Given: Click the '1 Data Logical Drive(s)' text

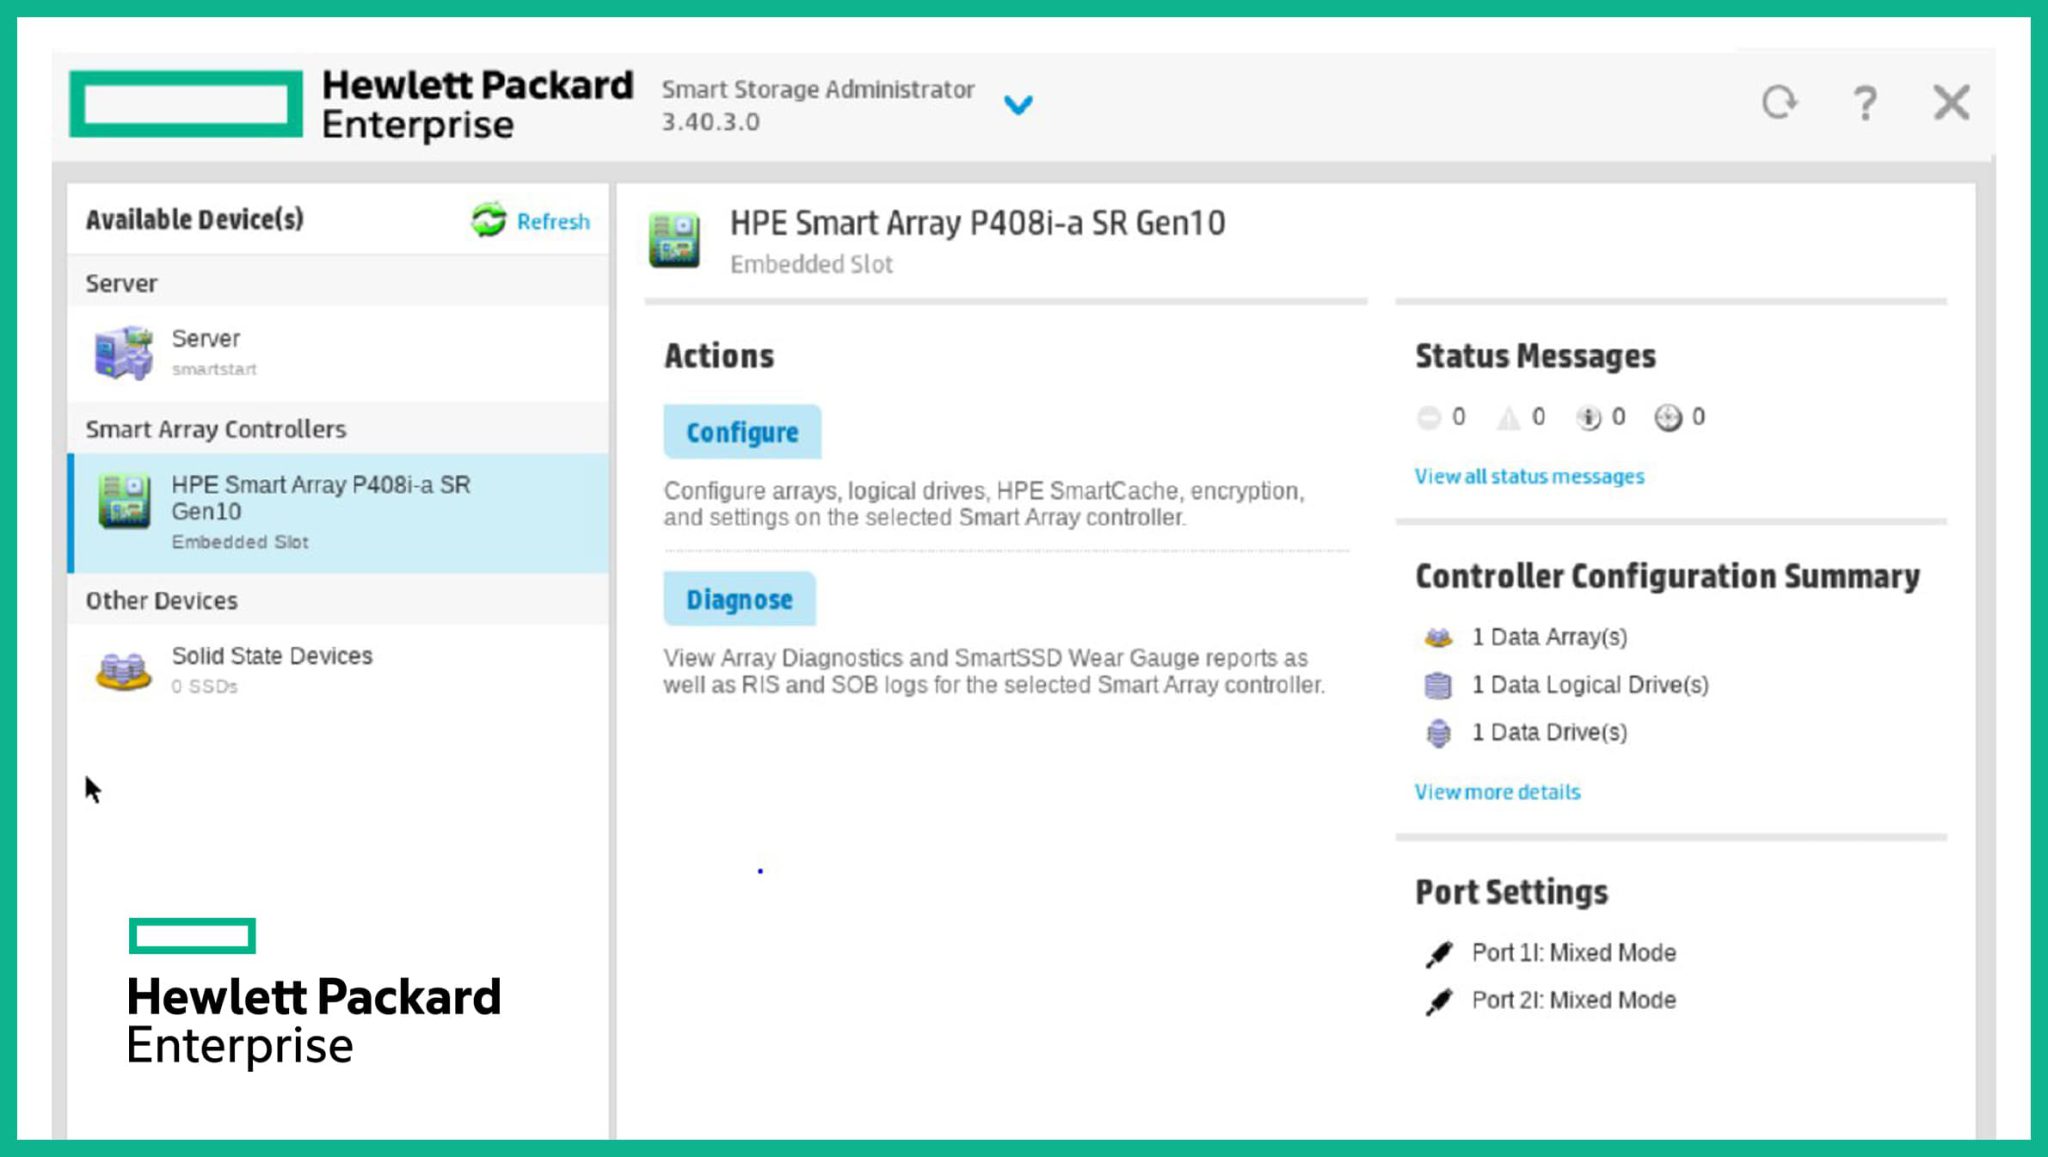Looking at the screenshot, I should [1590, 685].
